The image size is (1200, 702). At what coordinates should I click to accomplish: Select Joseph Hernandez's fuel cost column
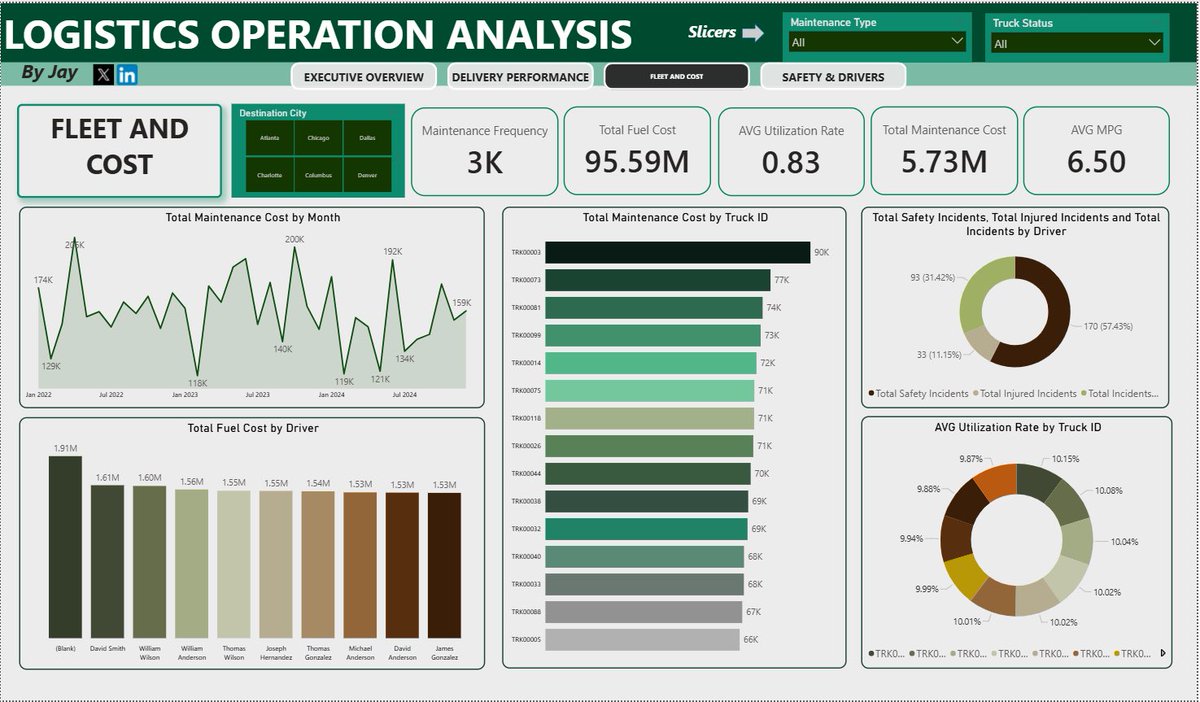click(276, 565)
